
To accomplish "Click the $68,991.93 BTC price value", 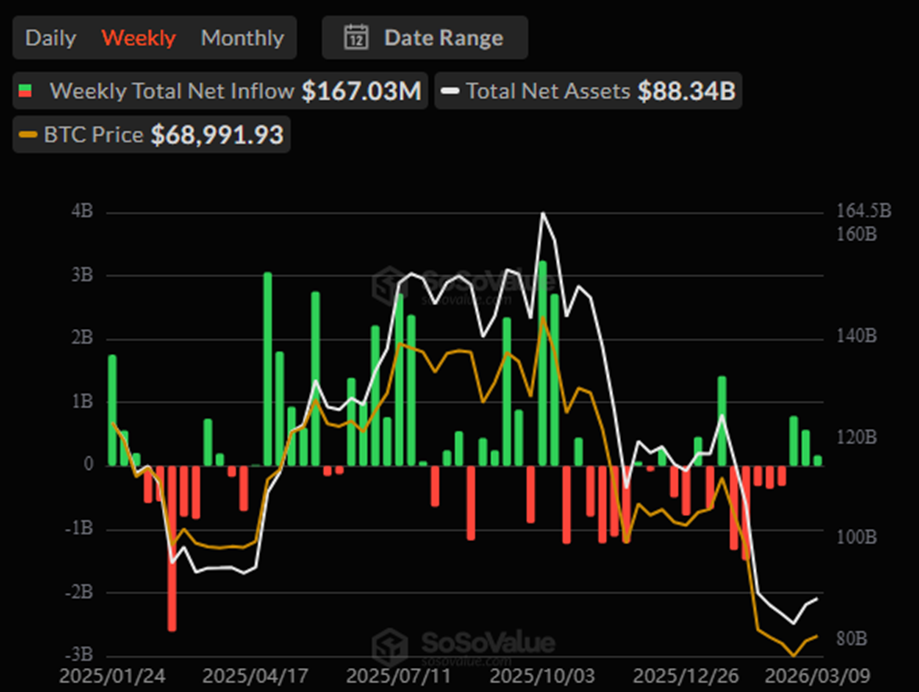I will [217, 135].
